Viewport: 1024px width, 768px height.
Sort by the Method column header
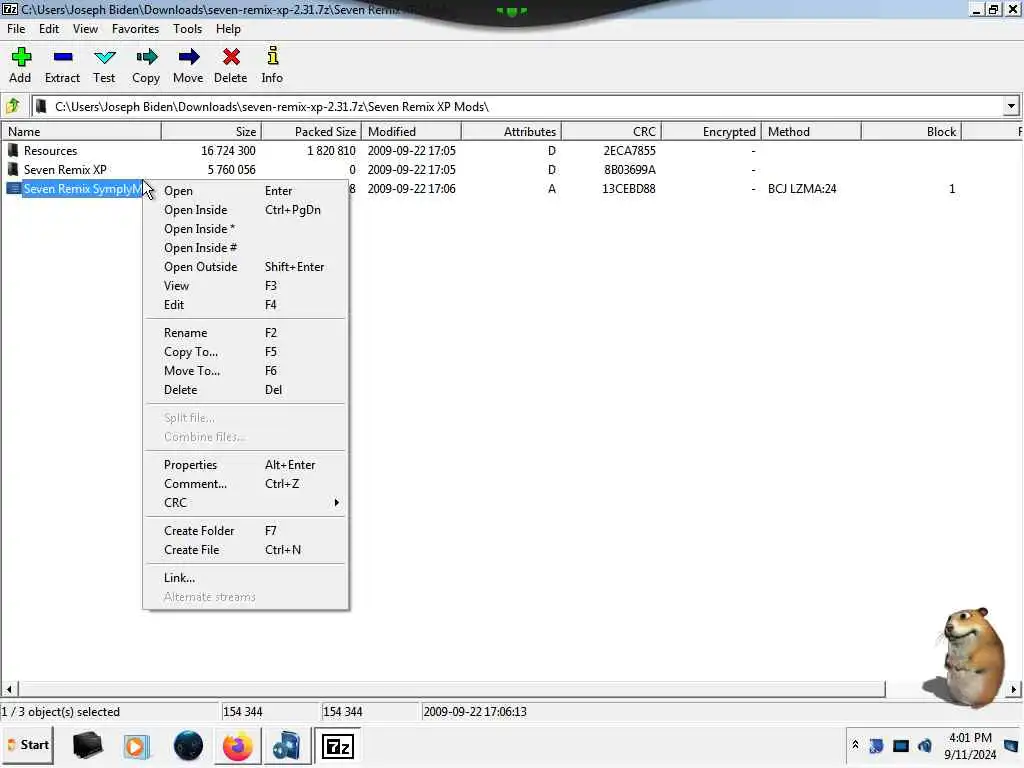tap(811, 131)
